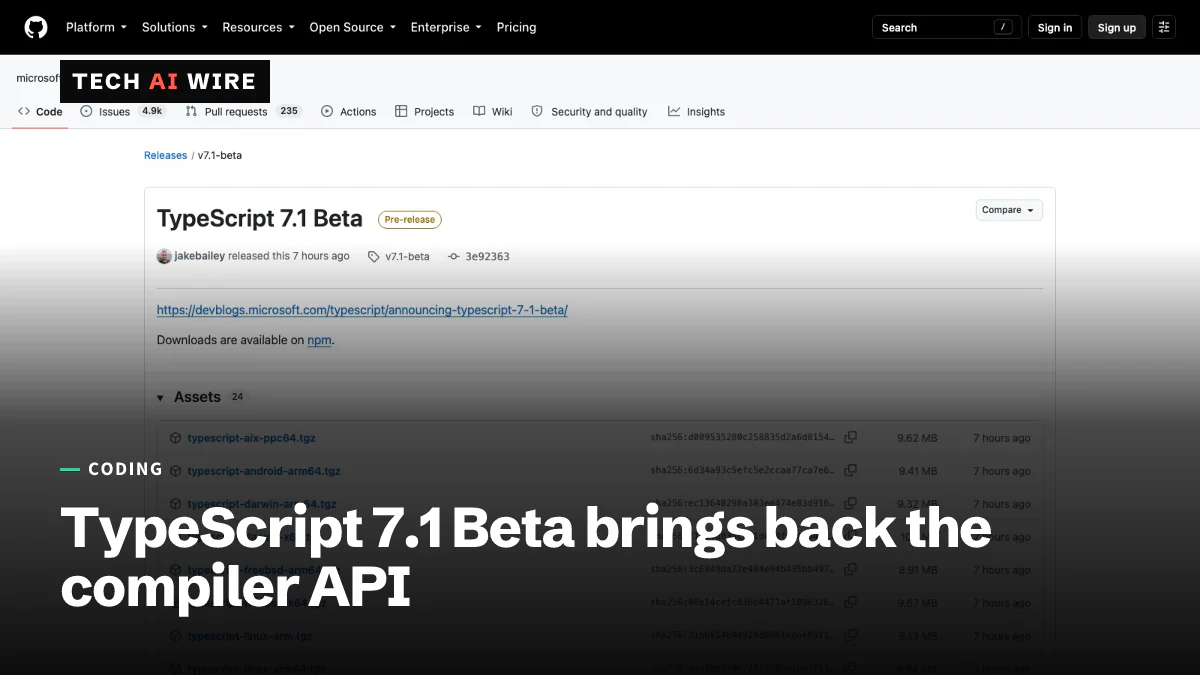Open Security and quality tab

(x=589, y=111)
